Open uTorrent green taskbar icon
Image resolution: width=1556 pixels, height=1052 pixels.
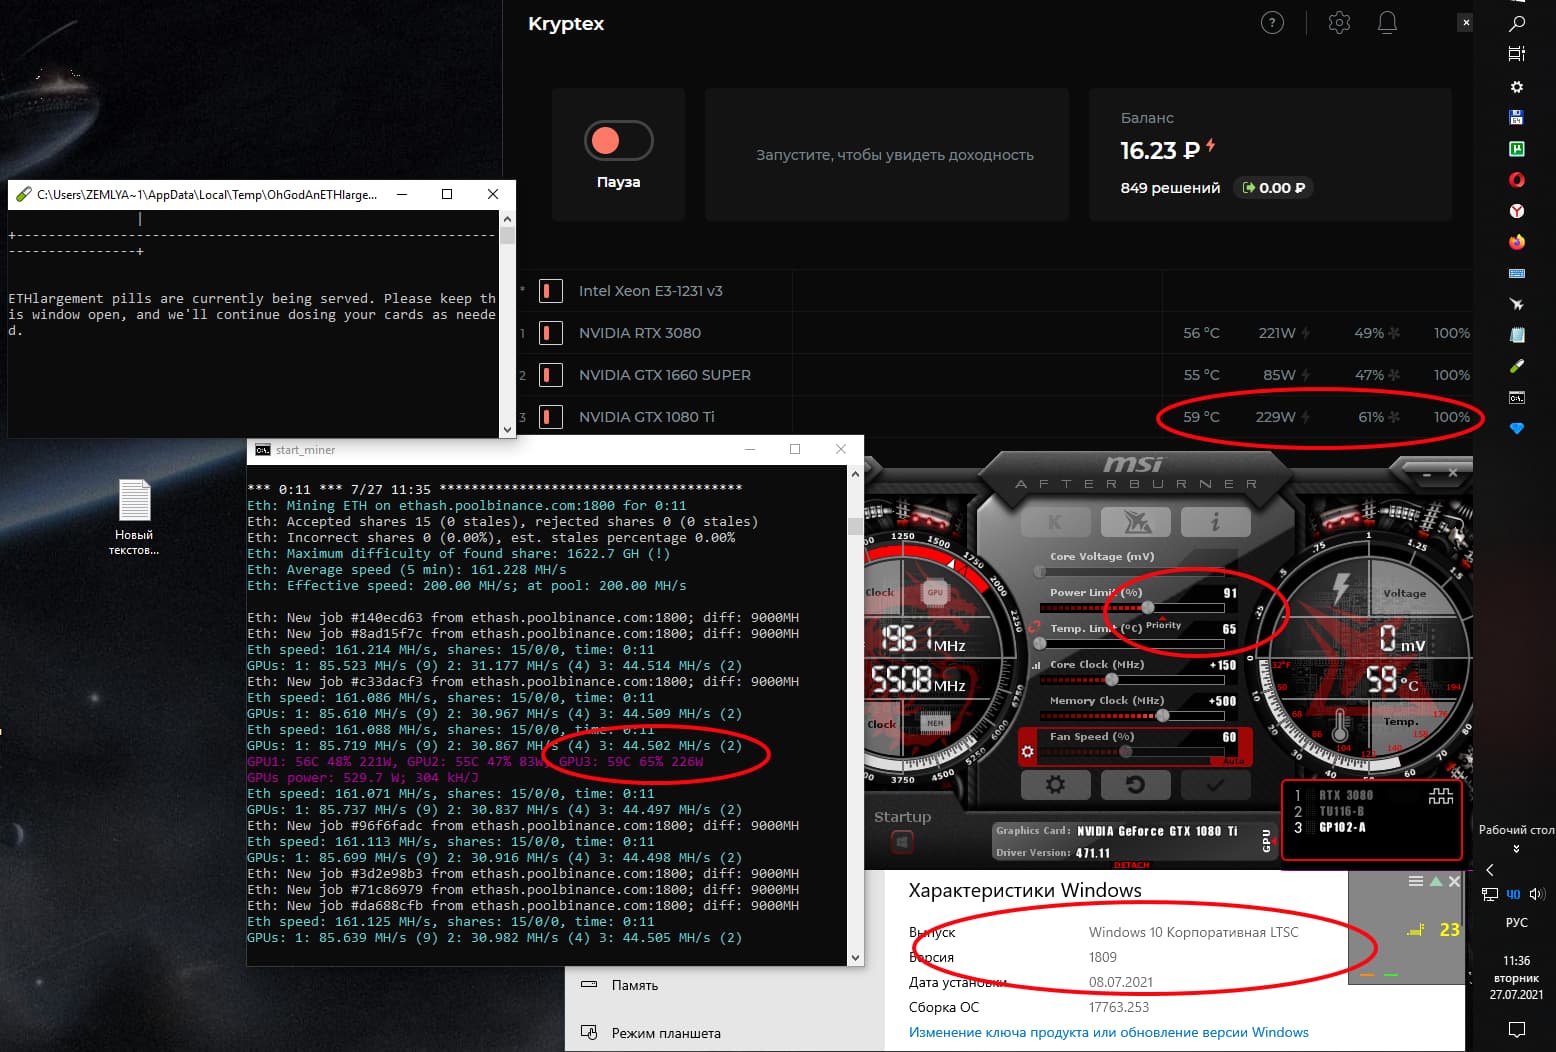click(x=1517, y=149)
